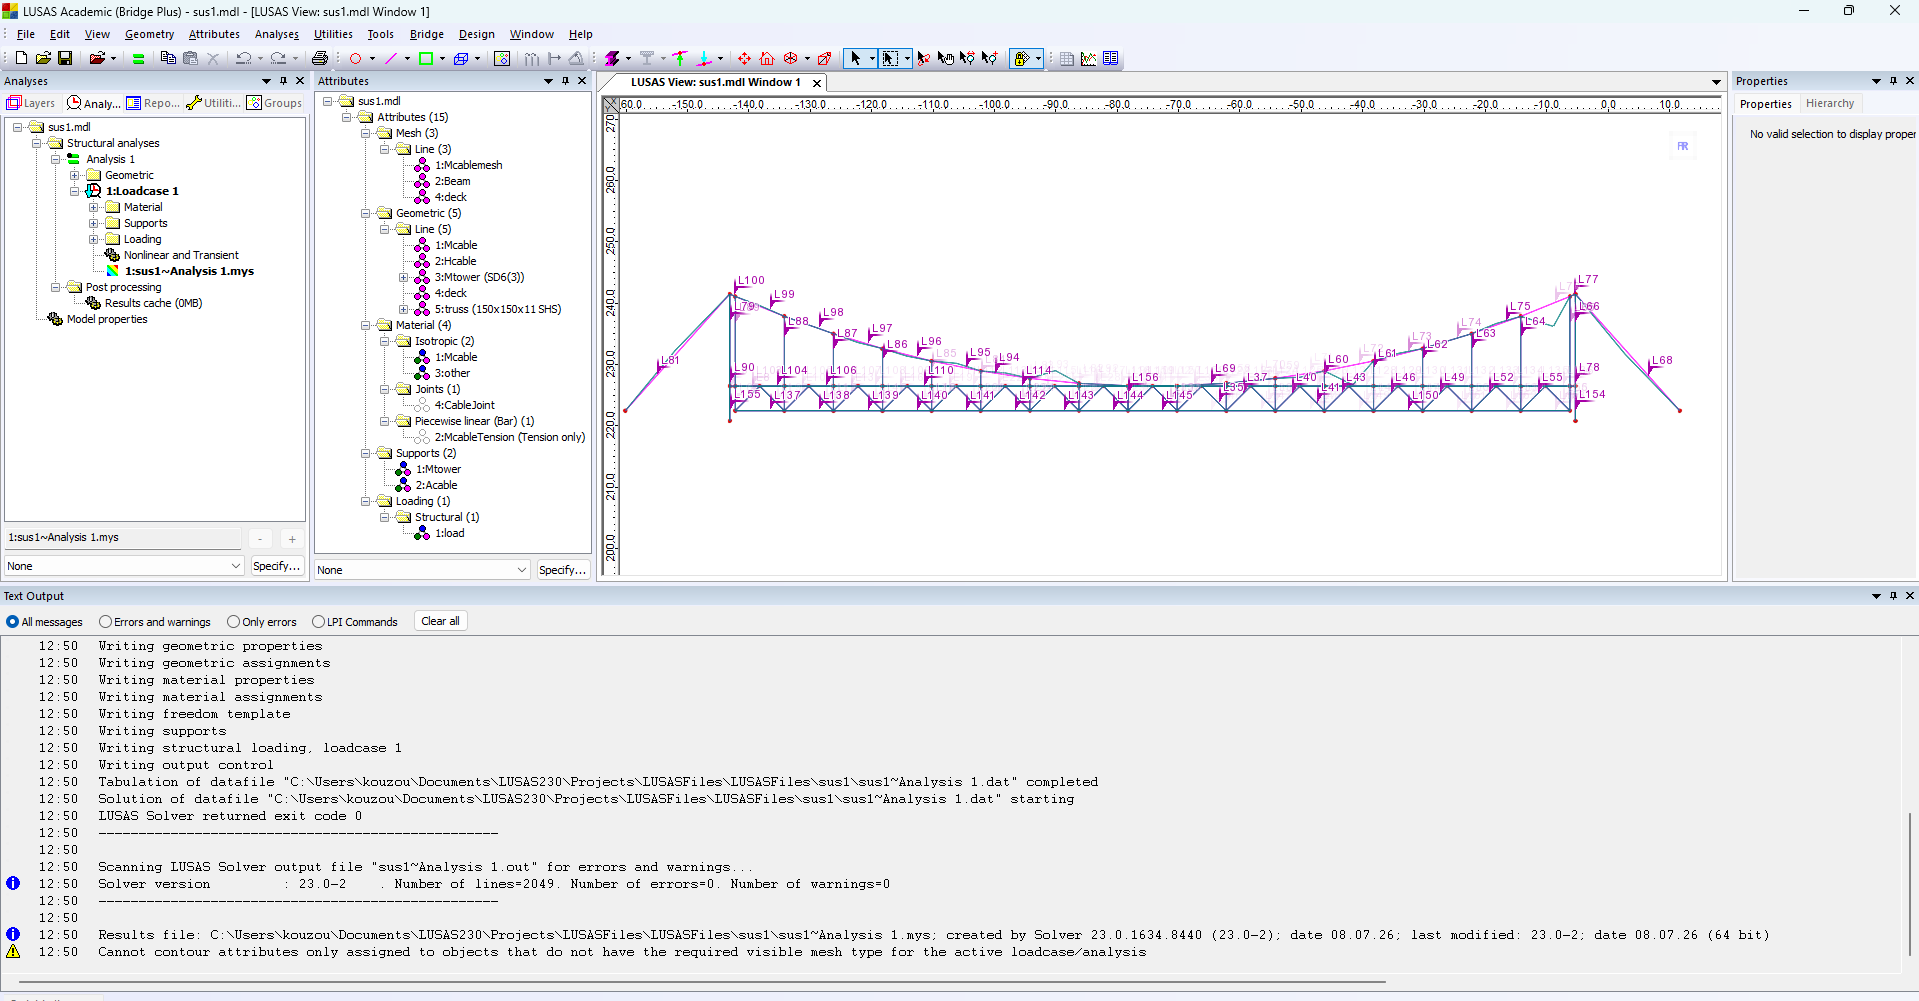The height and width of the screenshot is (1001, 1919).
Task: Click the Copy icon in the toolbar
Action: coord(168,59)
